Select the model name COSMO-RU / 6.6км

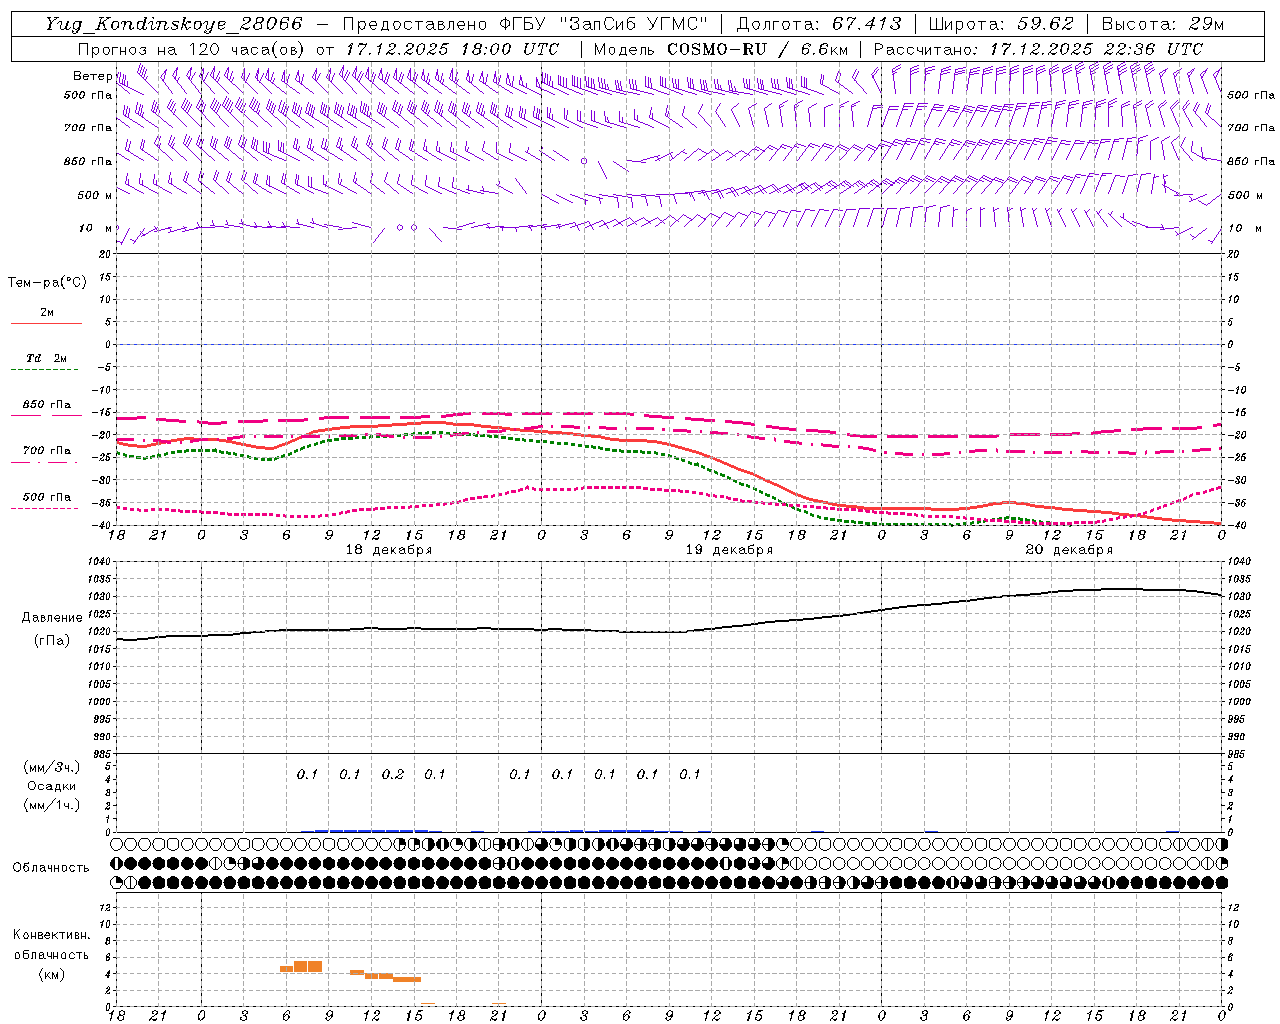coord(757,48)
